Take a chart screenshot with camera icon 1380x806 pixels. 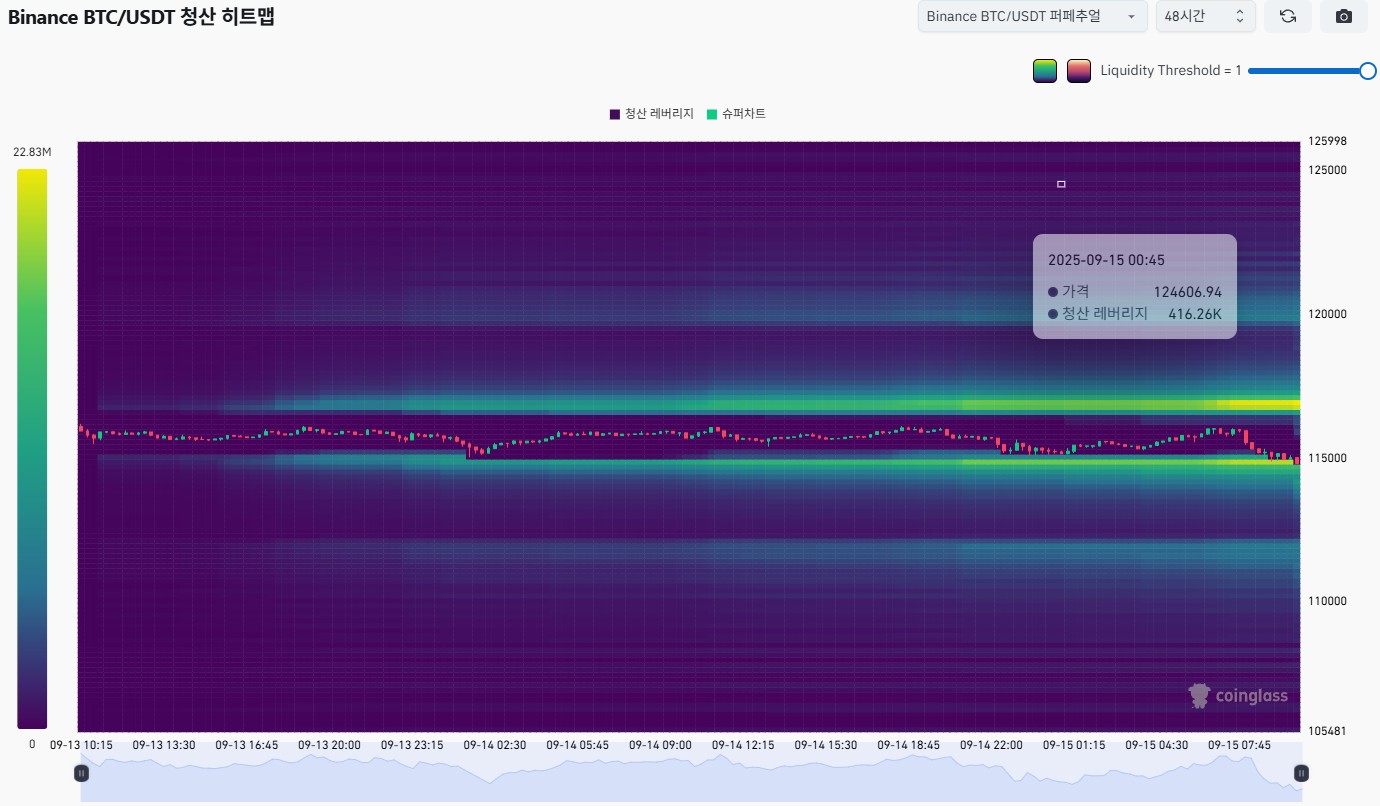pyautogui.click(x=1344, y=17)
